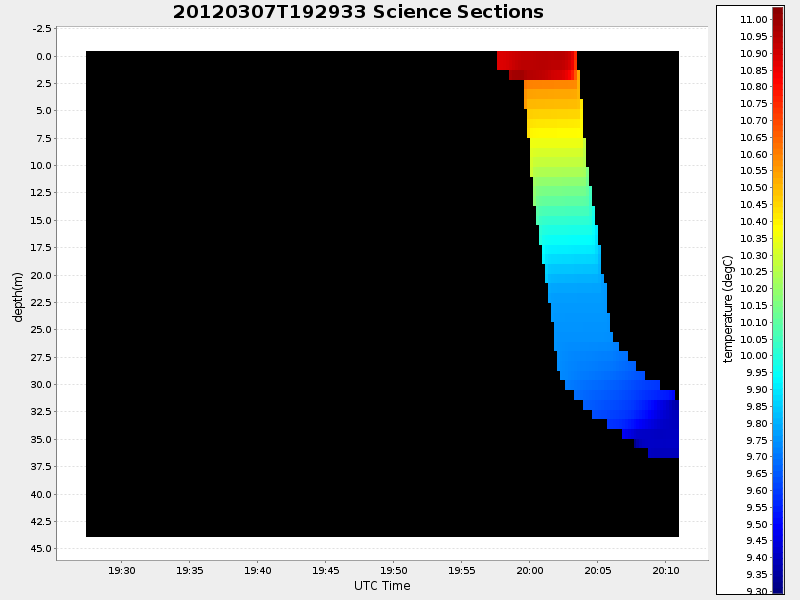The image size is (800, 600).
Task: Pick the 20:00 time axis tick label
Action: (529, 571)
